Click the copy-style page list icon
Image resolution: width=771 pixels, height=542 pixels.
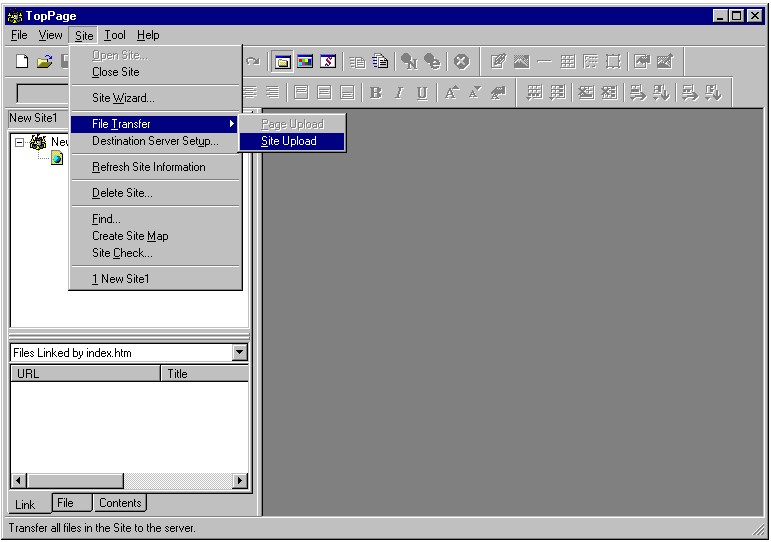[357, 62]
